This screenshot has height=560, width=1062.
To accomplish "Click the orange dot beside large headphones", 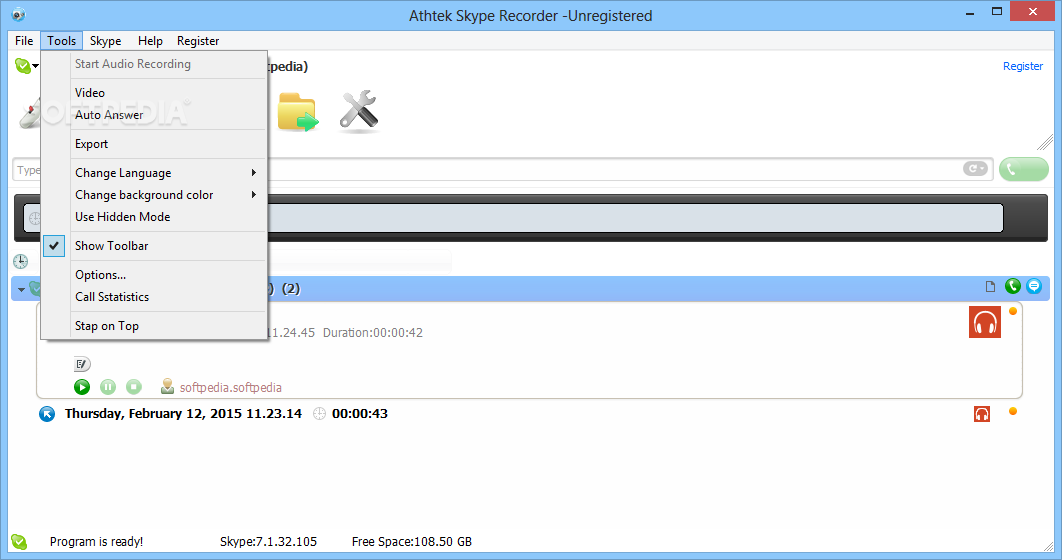I will 1013,311.
